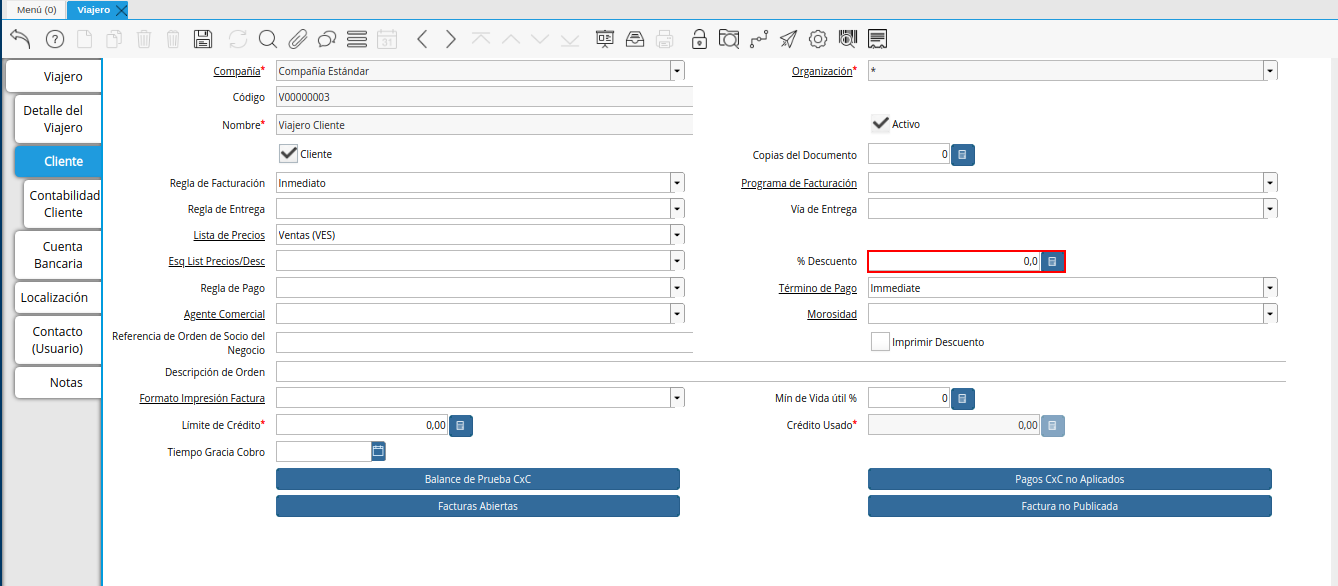This screenshot has width=1338, height=586.
Task: Enable the Imprimir Descuento checkbox
Action: pos(880,342)
